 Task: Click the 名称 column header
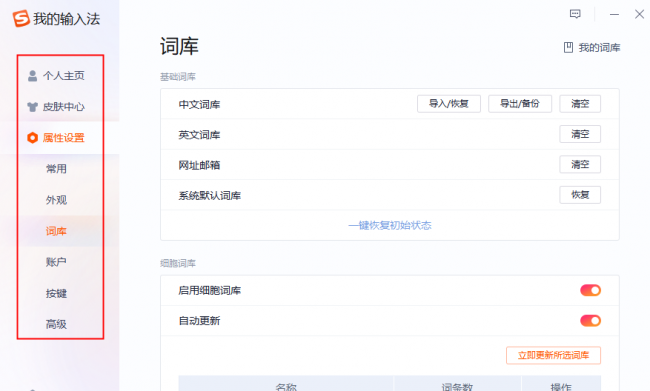pyautogui.click(x=286, y=386)
